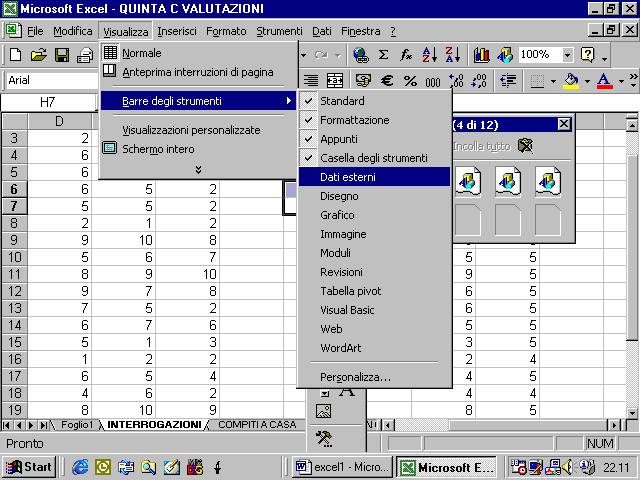640x480 pixels.
Task: Enable the Visual Basic toolbar
Action: click(374, 310)
